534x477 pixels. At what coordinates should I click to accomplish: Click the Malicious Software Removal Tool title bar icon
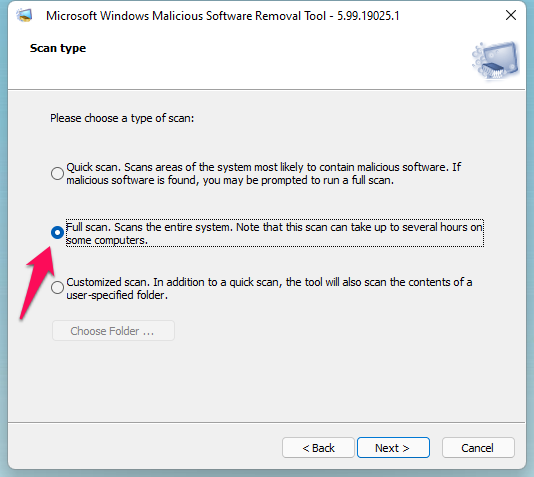(x=25, y=16)
